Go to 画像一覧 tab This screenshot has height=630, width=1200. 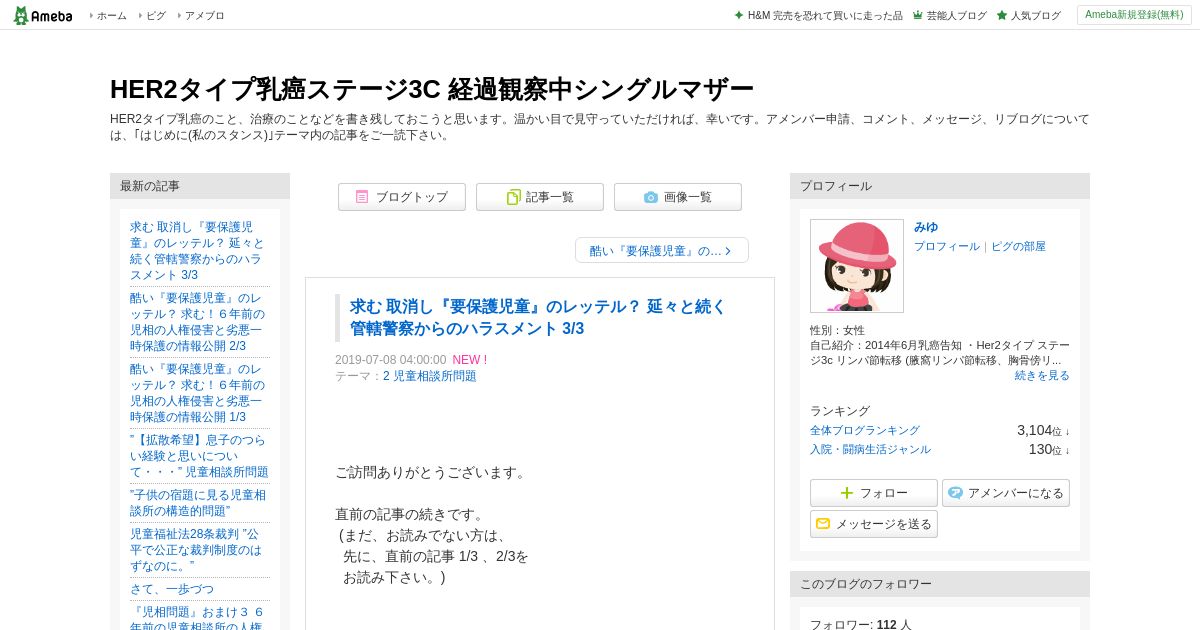click(678, 197)
